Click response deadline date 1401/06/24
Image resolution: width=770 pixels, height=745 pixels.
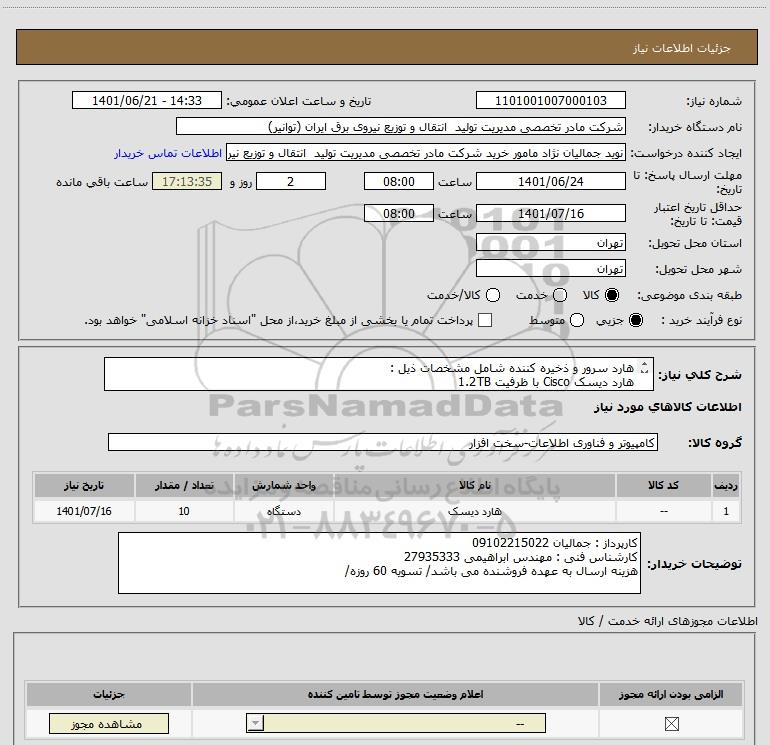click(550, 181)
